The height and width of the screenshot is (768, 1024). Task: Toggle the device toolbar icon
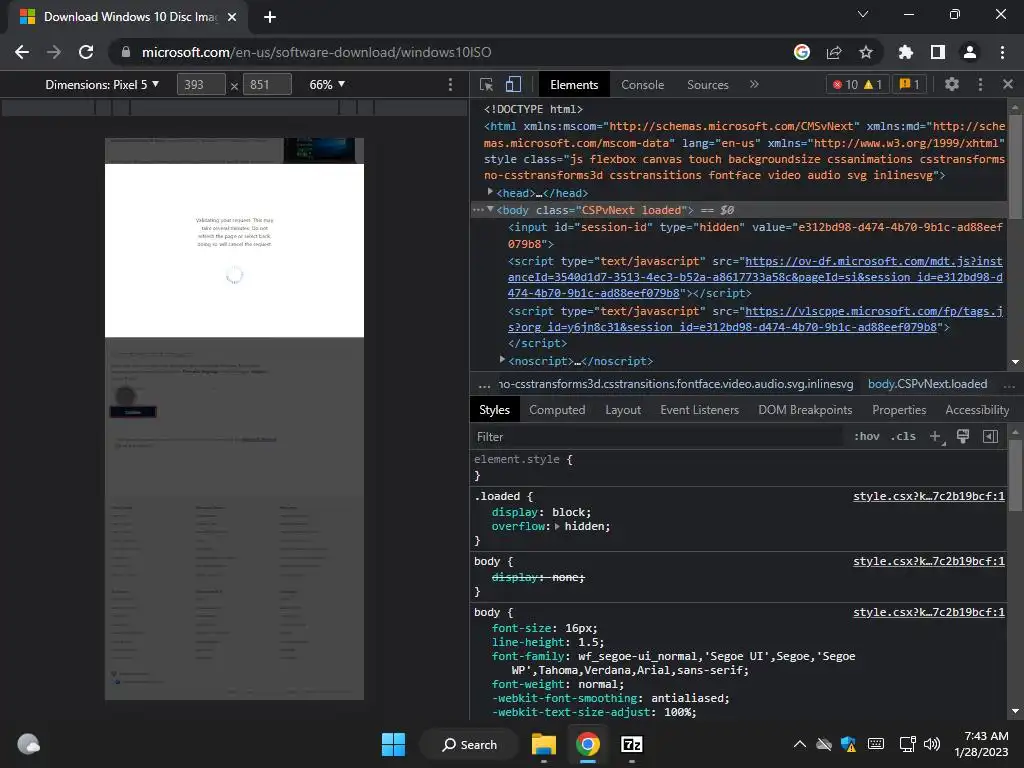513,84
